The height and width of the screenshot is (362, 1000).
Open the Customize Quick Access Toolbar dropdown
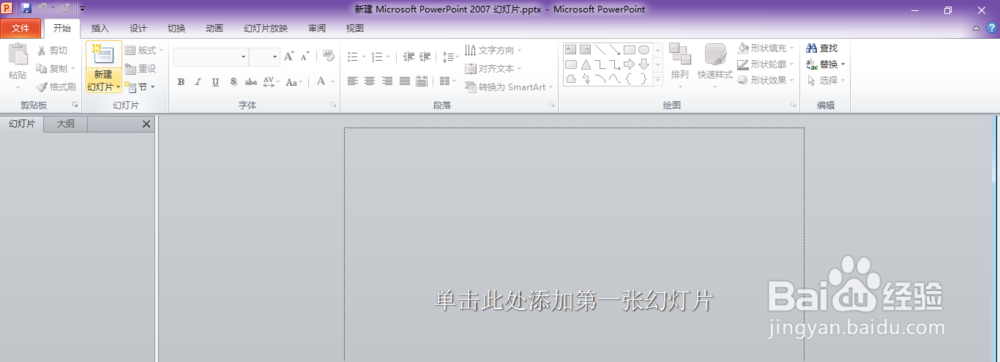(x=82, y=9)
